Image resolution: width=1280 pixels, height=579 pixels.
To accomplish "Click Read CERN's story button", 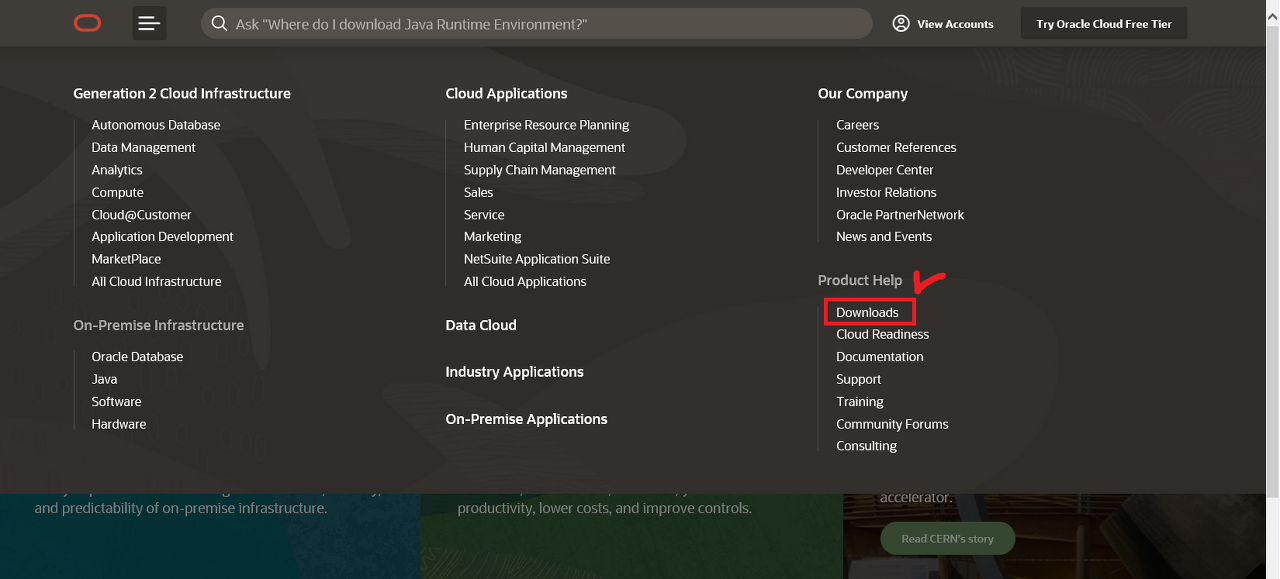I will point(947,538).
